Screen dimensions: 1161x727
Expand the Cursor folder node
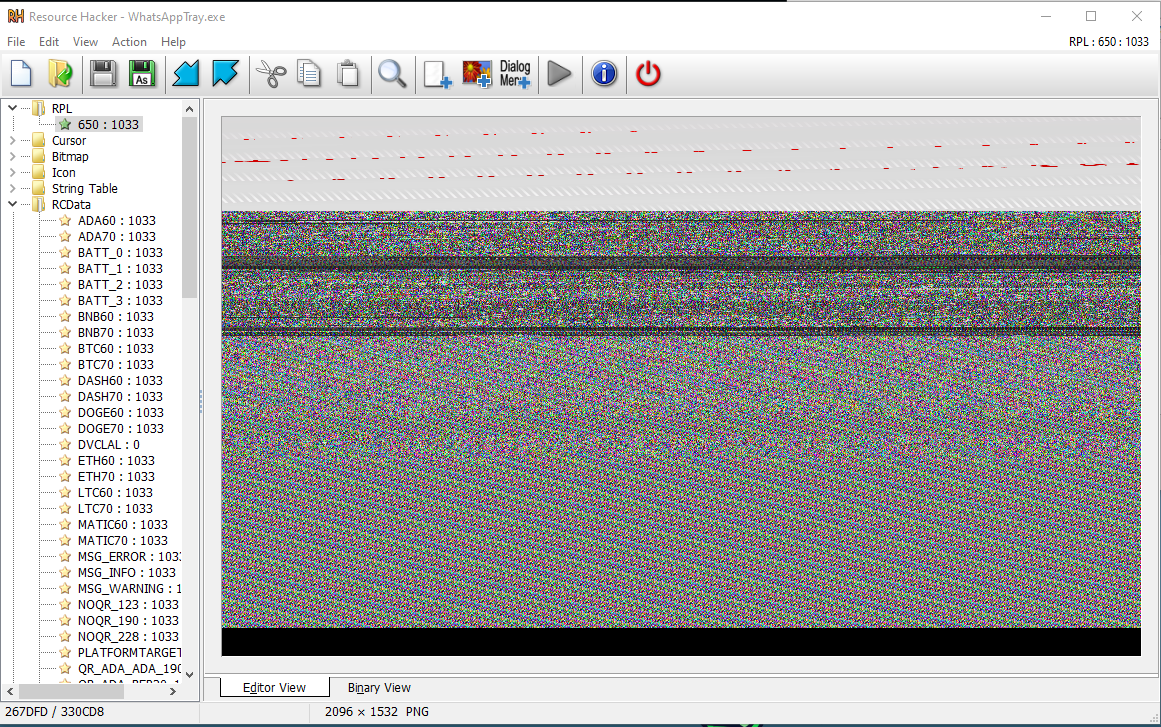13,140
